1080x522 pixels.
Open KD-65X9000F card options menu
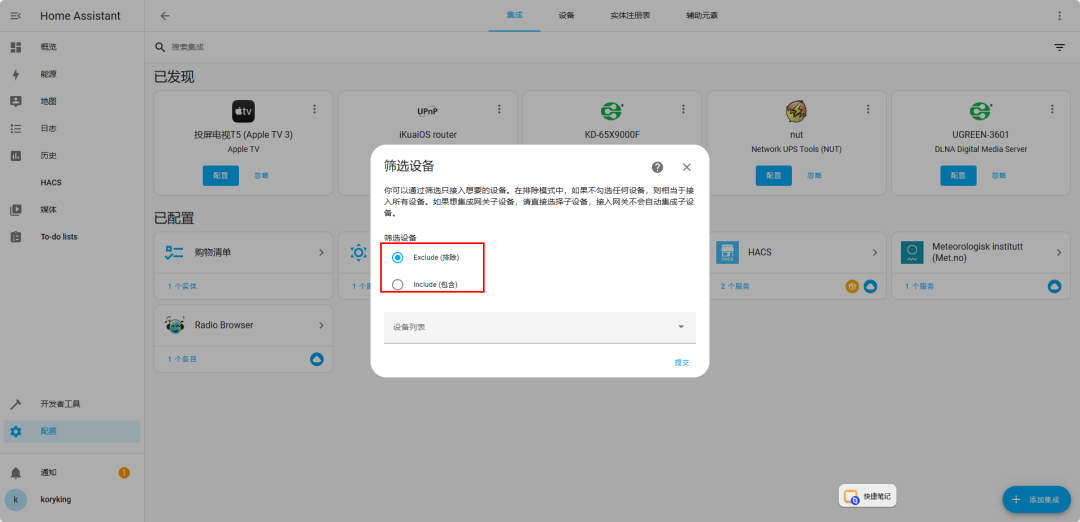coord(683,109)
